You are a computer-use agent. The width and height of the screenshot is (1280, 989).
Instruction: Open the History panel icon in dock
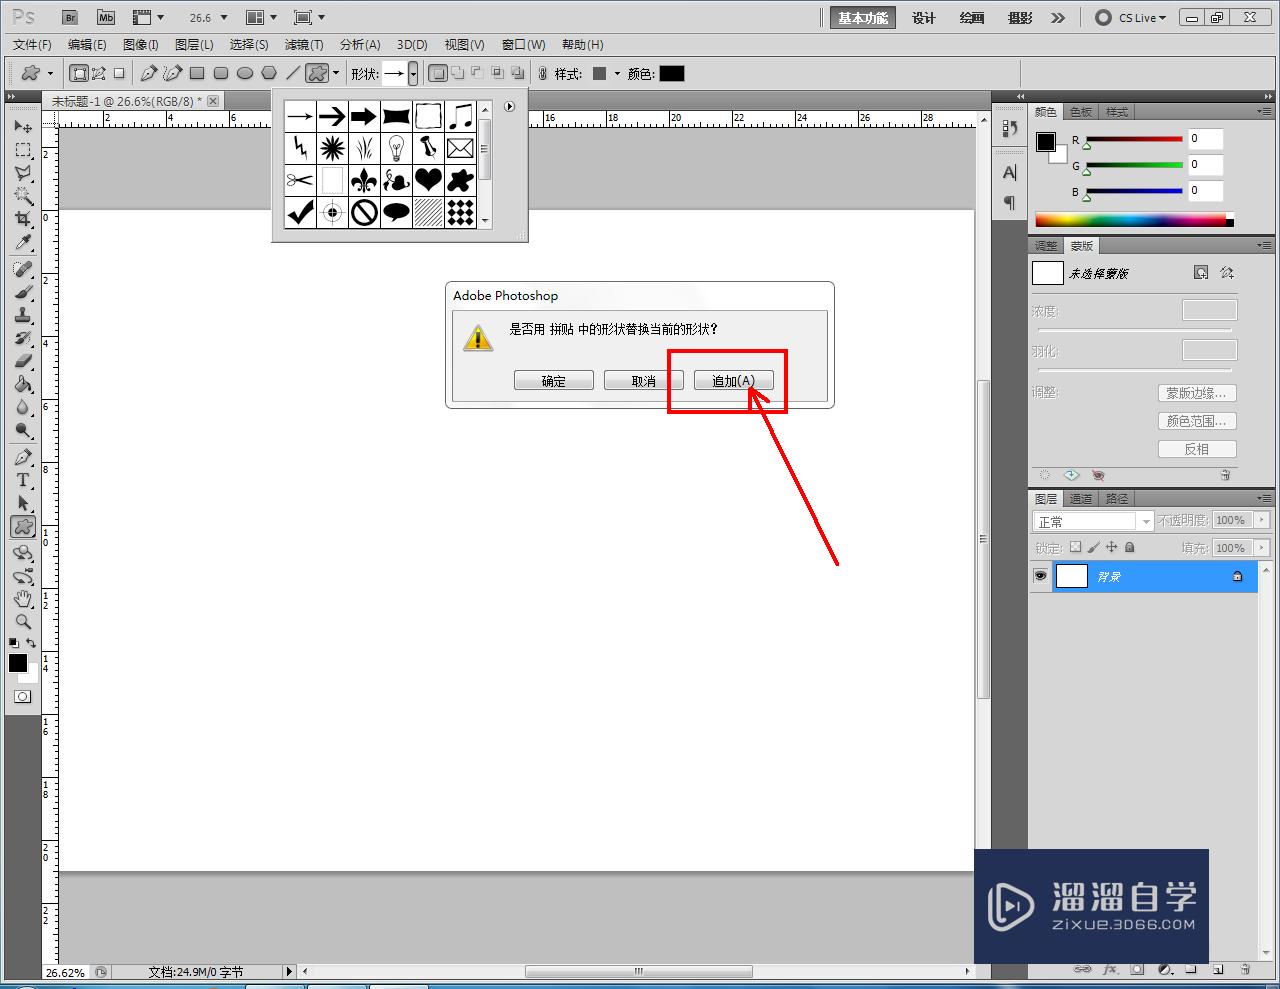(x=1009, y=128)
